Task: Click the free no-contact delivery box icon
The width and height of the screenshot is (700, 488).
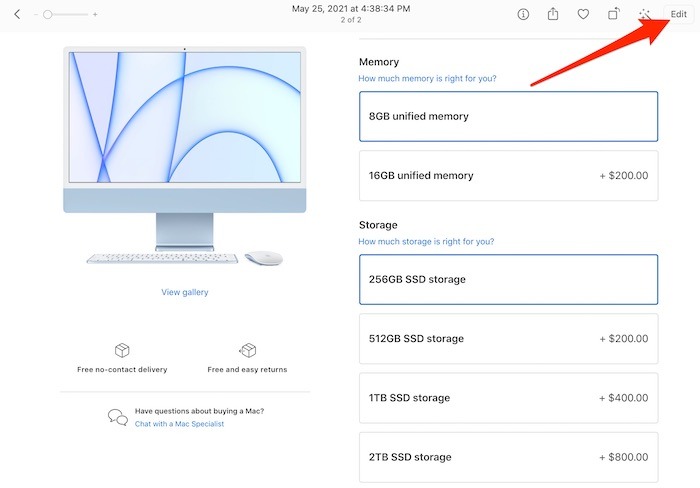Action: [122, 350]
